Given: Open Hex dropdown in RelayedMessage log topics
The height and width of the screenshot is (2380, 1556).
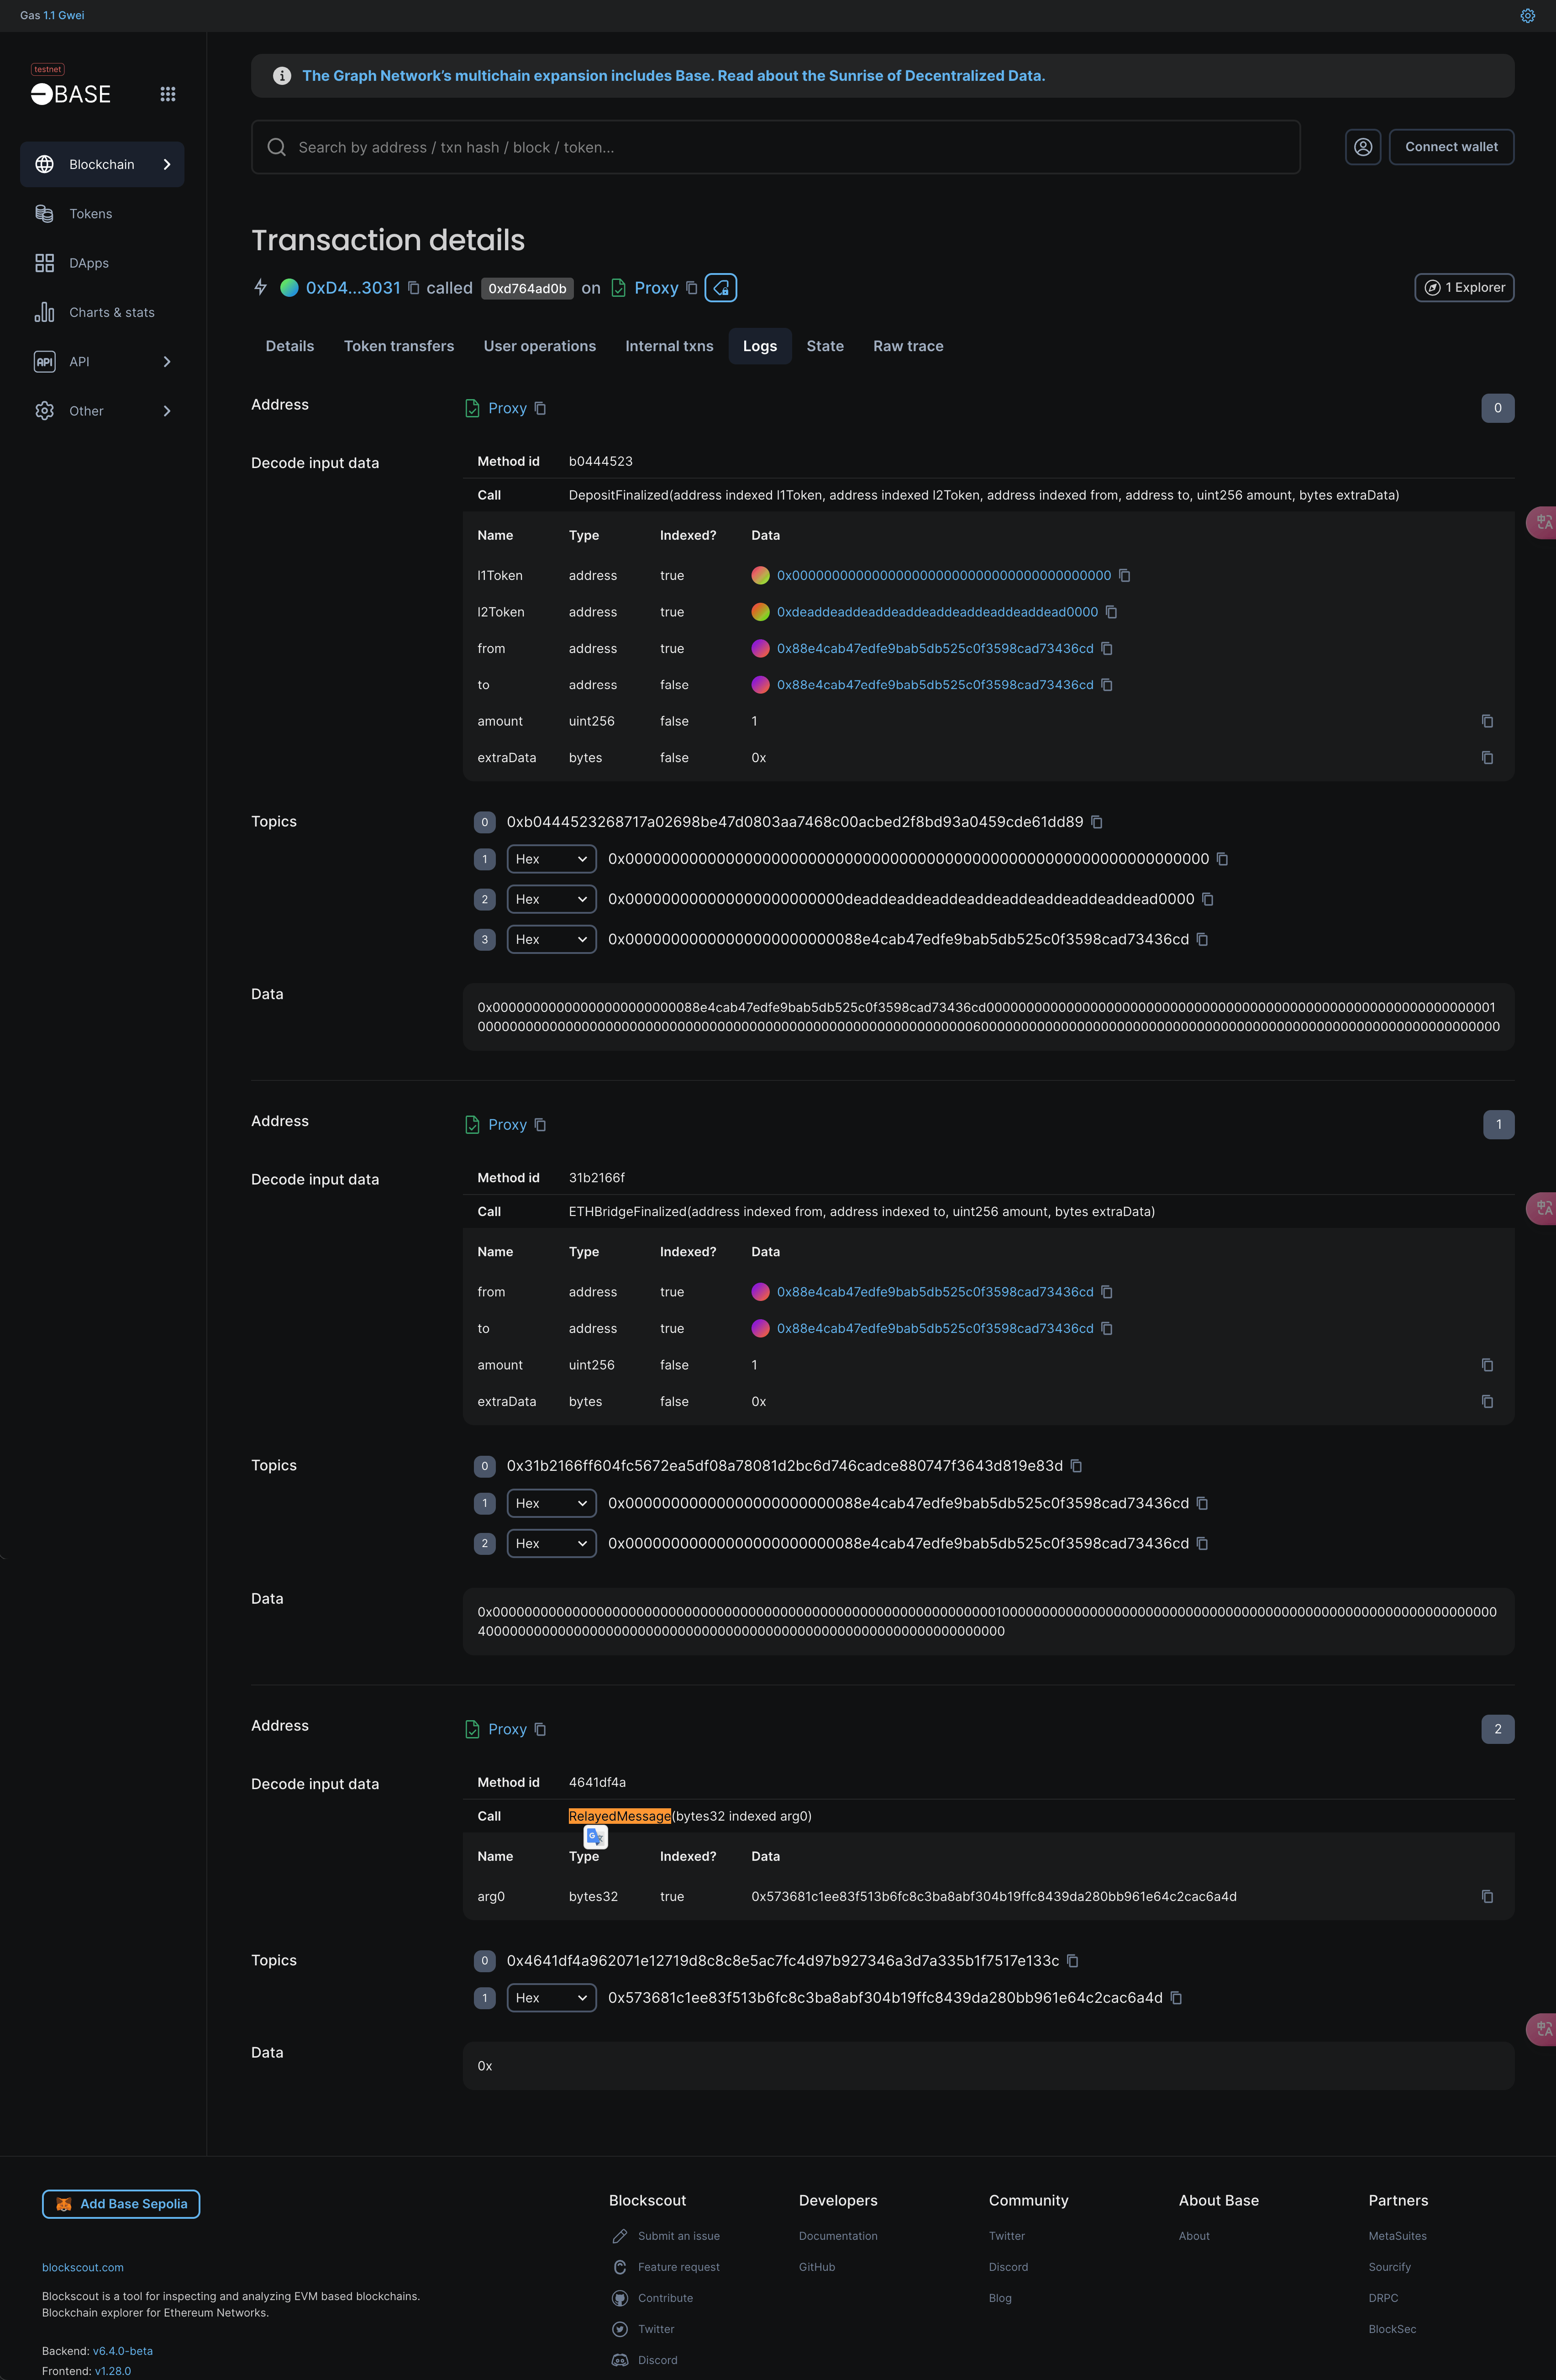Looking at the screenshot, I should [x=551, y=1998].
